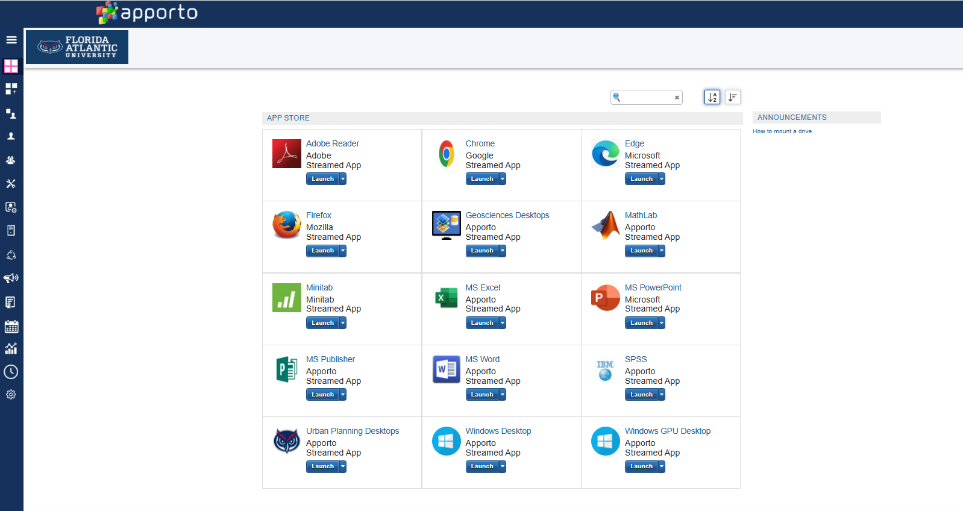Click the SPSS app icon
Screen dimensions: 963x511
tap(606, 370)
